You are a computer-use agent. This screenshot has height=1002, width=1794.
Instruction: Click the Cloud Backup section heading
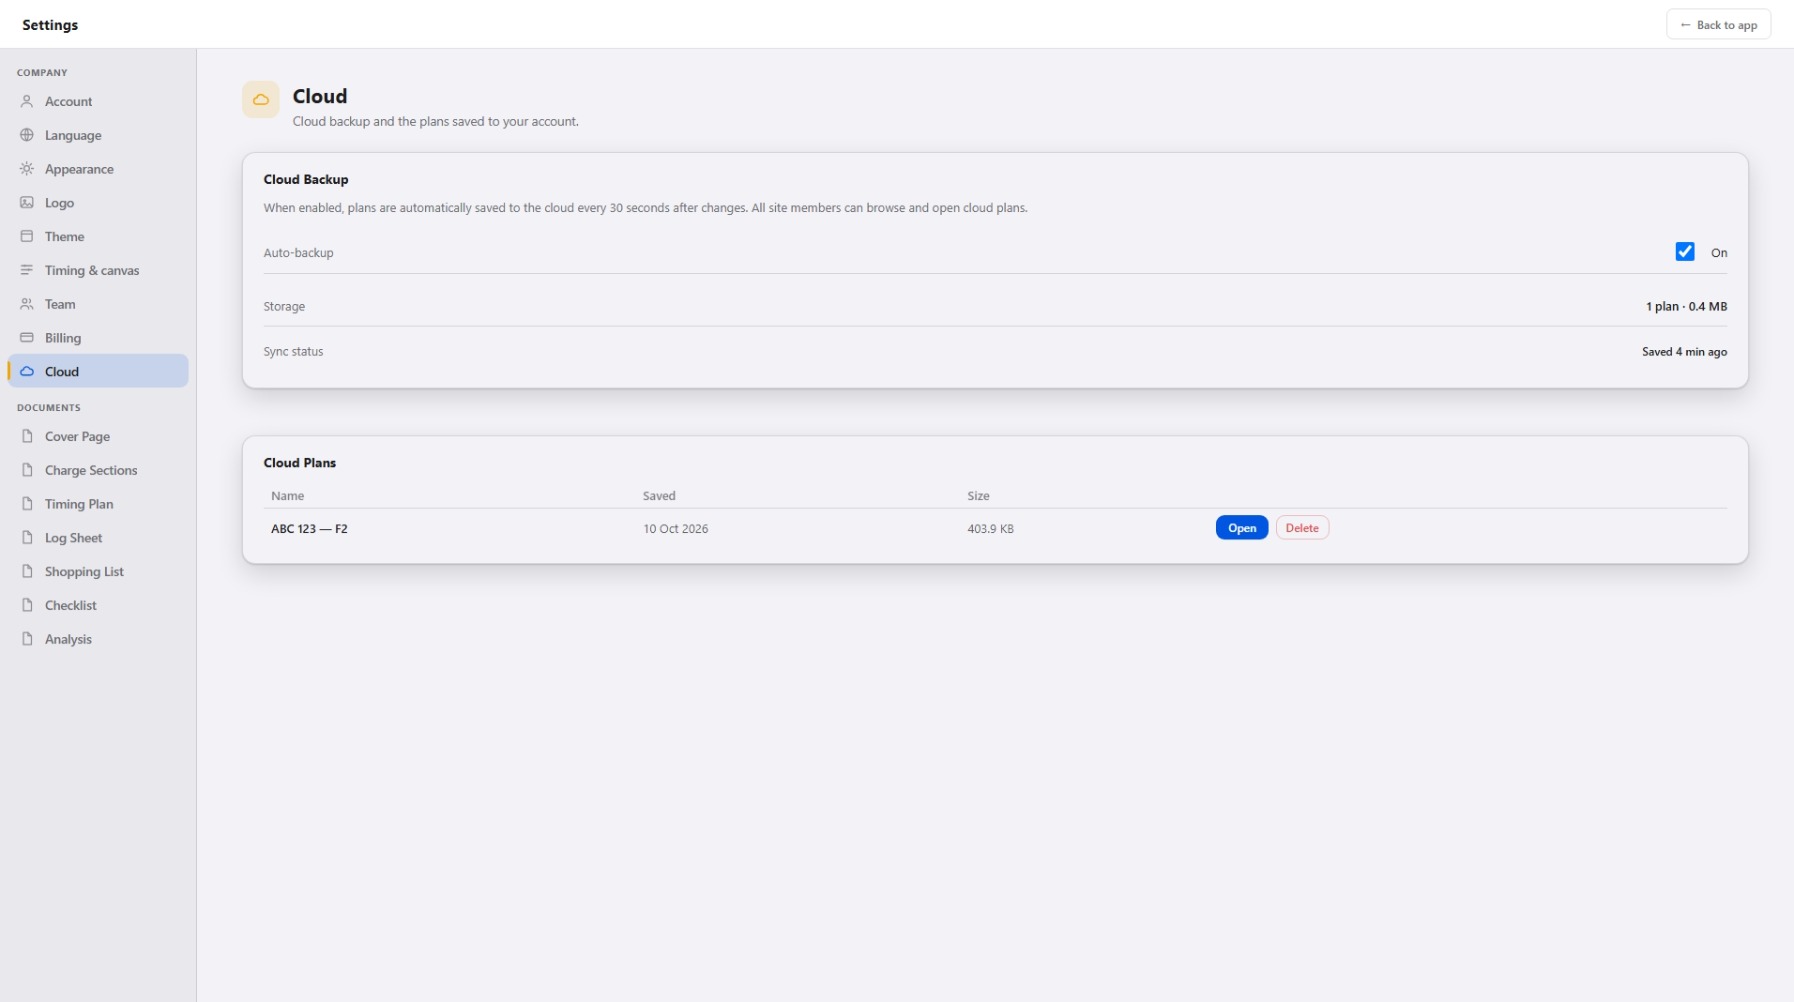[306, 180]
